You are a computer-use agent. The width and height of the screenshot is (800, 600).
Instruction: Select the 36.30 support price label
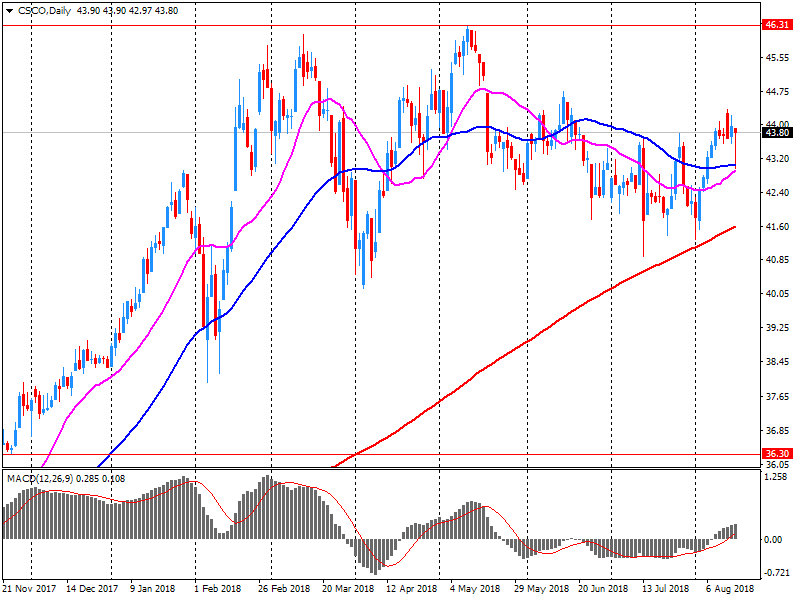777,454
